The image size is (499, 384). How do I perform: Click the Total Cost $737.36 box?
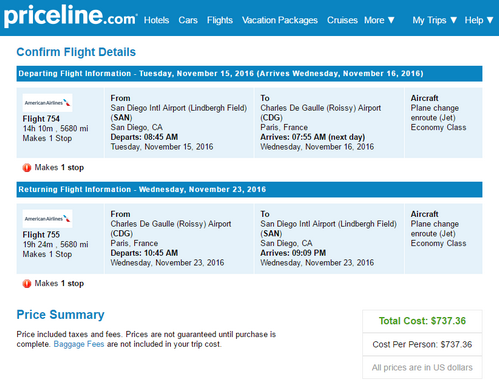coord(422,321)
